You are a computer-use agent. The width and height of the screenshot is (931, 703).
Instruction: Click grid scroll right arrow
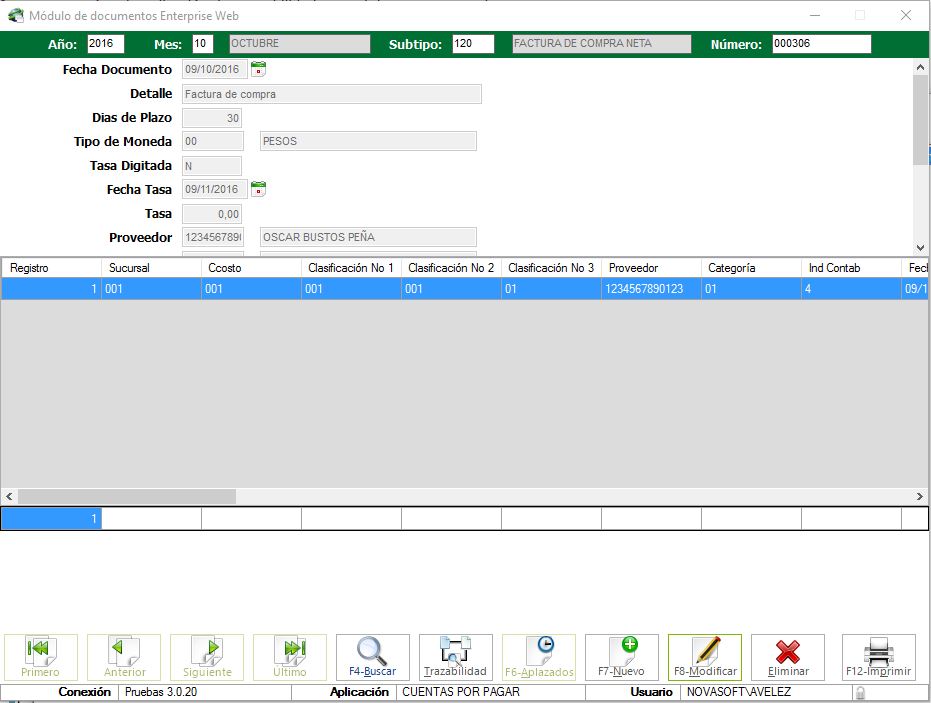click(920, 496)
